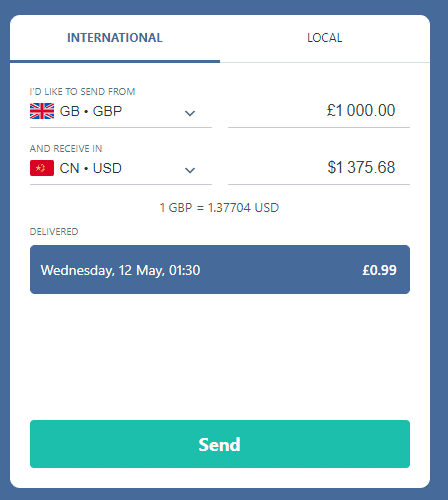Image resolution: width=448 pixels, height=500 pixels.
Task: Click the £0.99 fee on delivery option
Action: pos(380,270)
